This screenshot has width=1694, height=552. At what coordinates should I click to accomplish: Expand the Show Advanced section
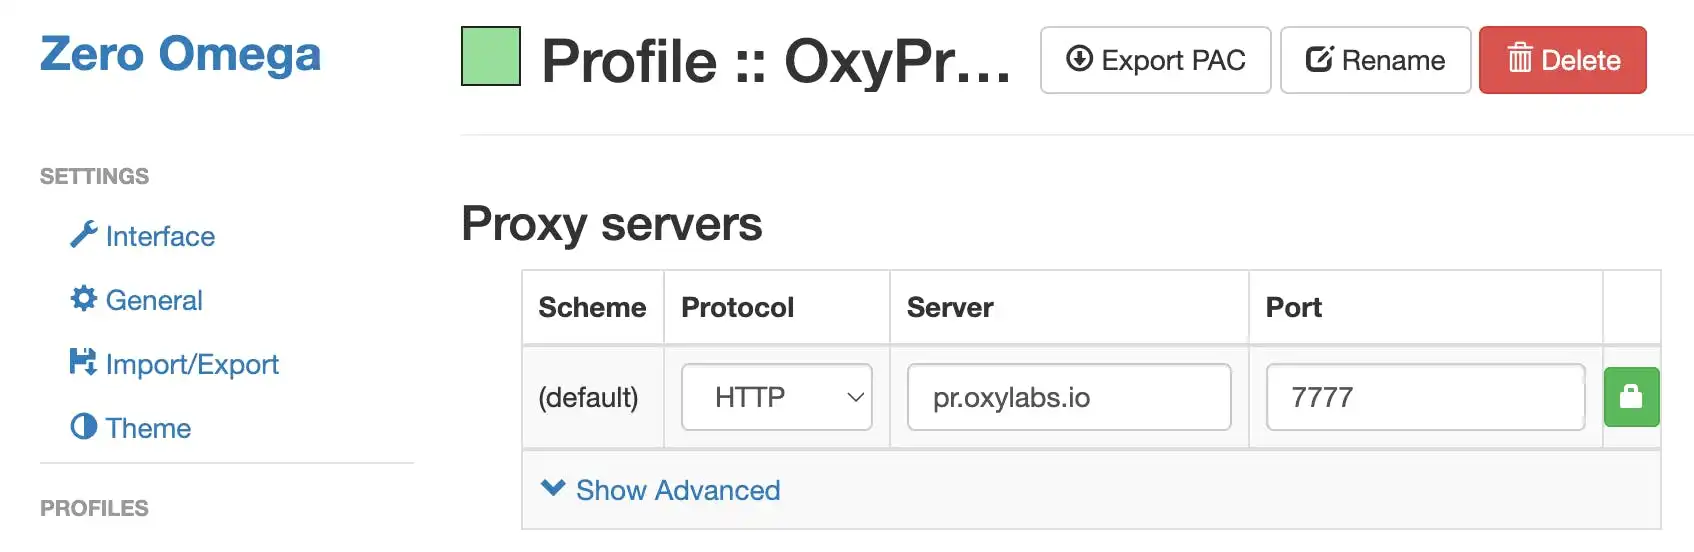(x=678, y=490)
